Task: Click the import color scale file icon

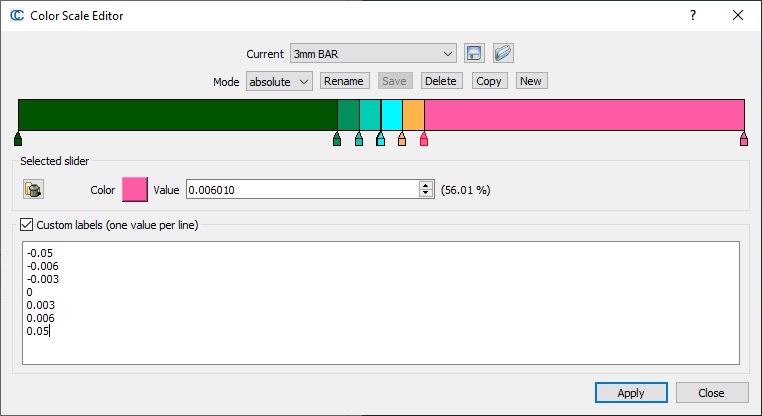Action: [503, 53]
